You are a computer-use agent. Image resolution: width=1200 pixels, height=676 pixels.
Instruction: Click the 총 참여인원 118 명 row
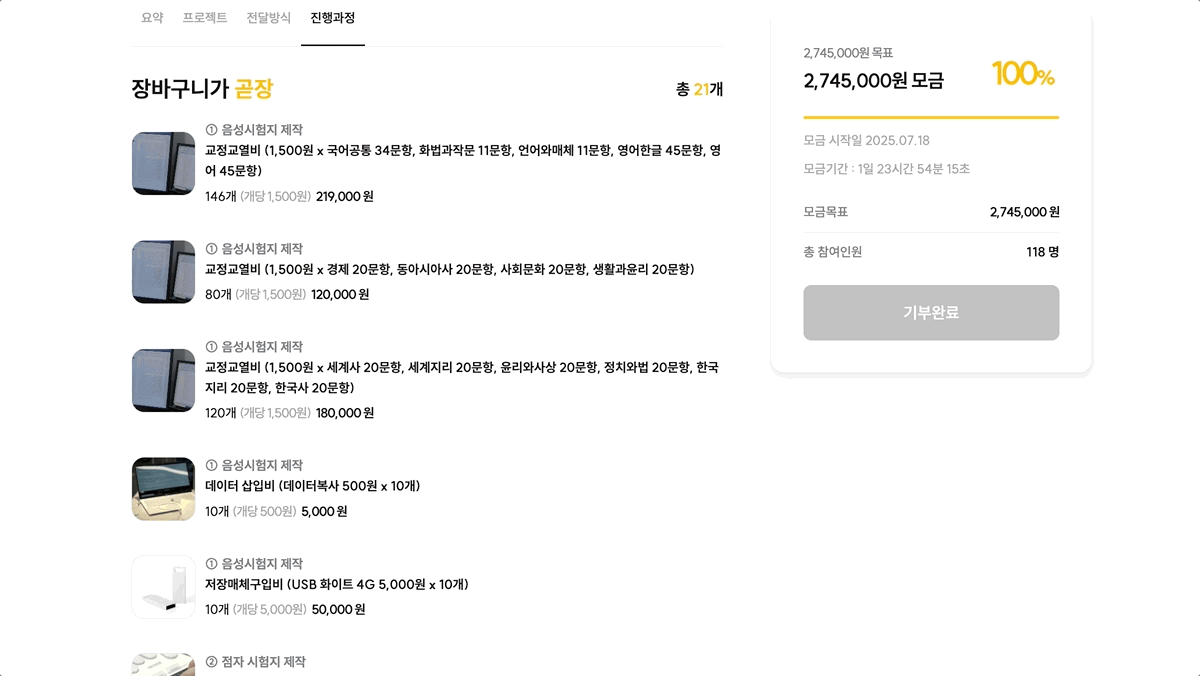pos(930,252)
